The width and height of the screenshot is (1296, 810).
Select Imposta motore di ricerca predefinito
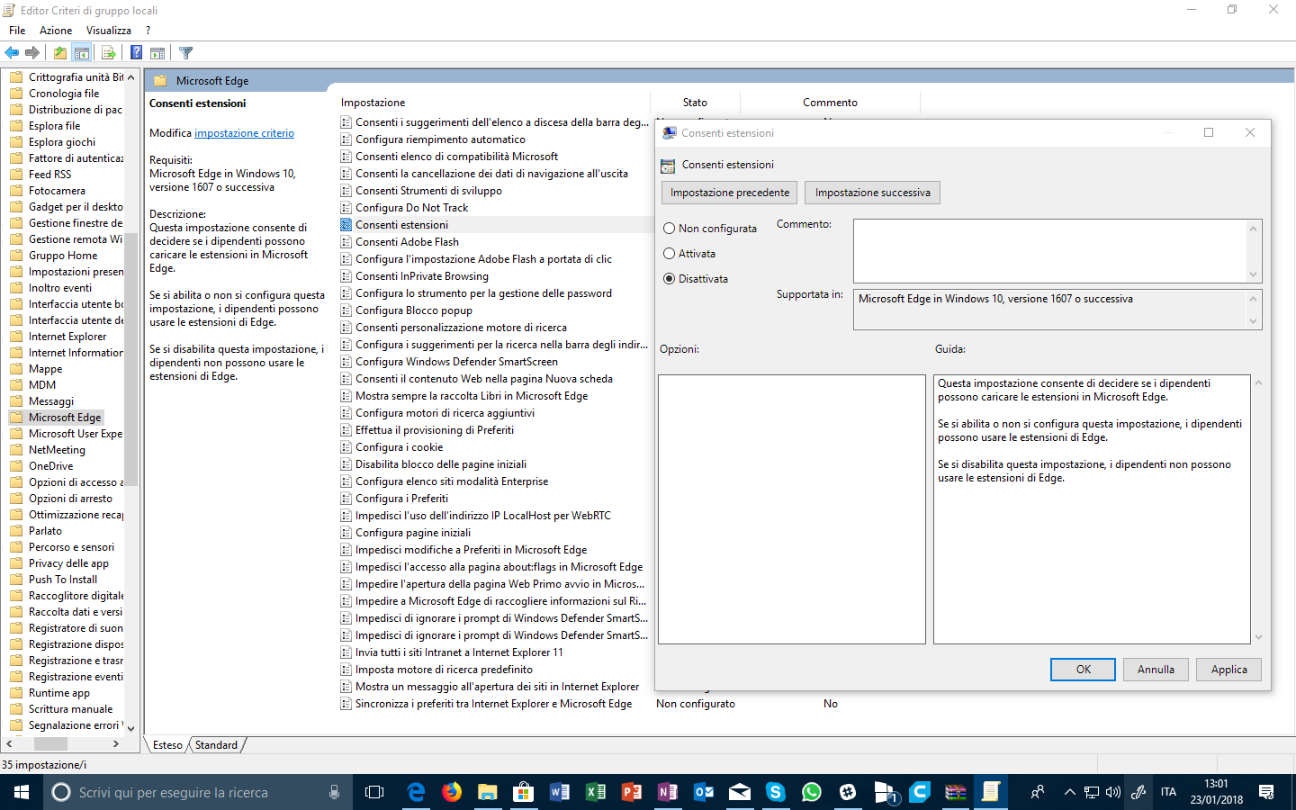[444, 669]
